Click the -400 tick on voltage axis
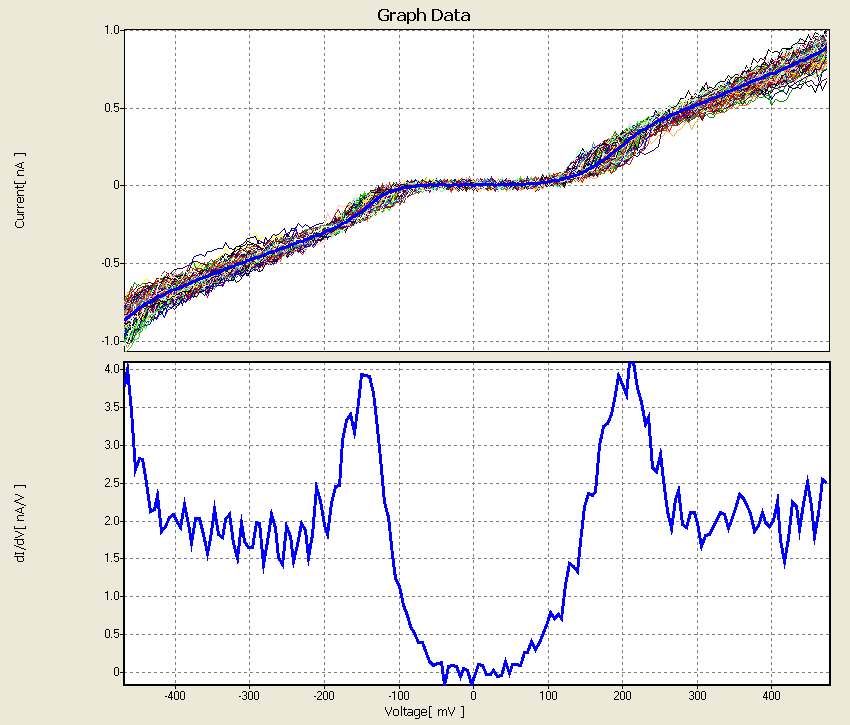The width and height of the screenshot is (850, 725). (175, 695)
